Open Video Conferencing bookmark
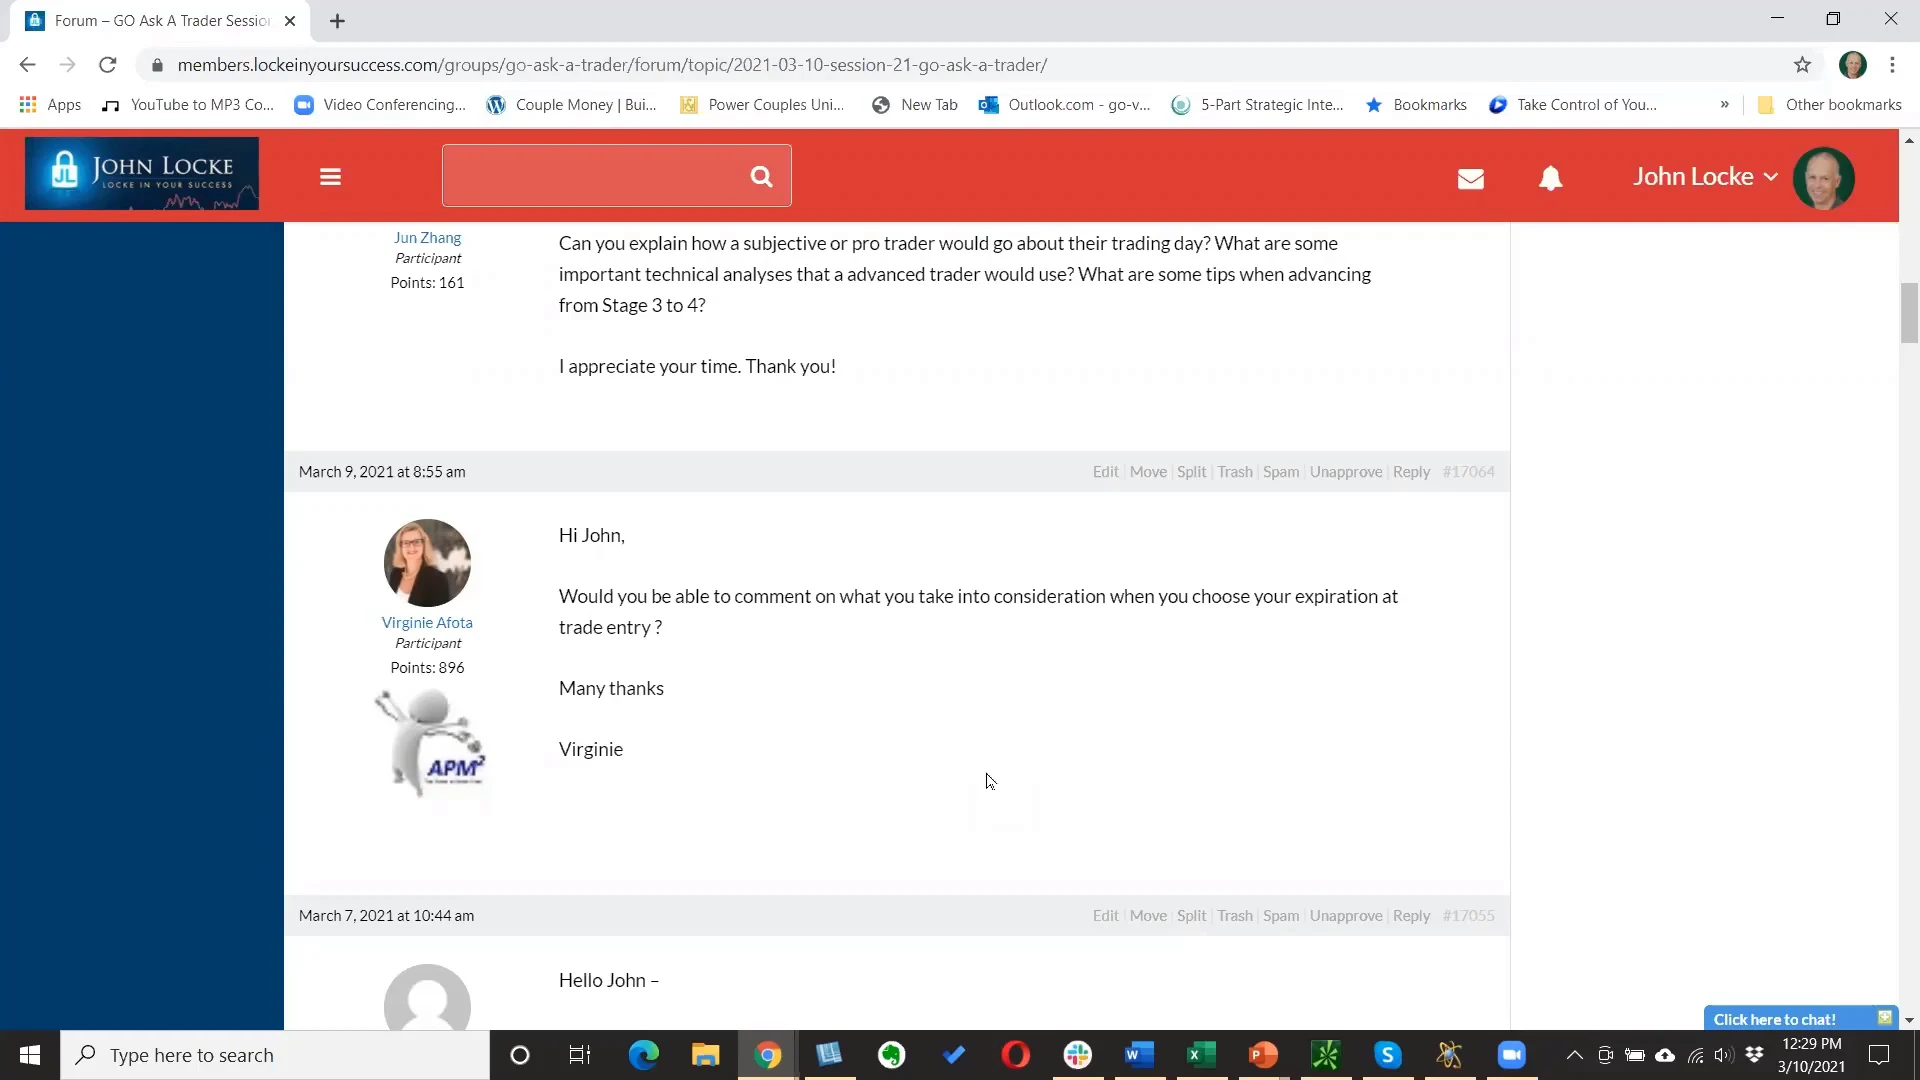 [x=380, y=105]
